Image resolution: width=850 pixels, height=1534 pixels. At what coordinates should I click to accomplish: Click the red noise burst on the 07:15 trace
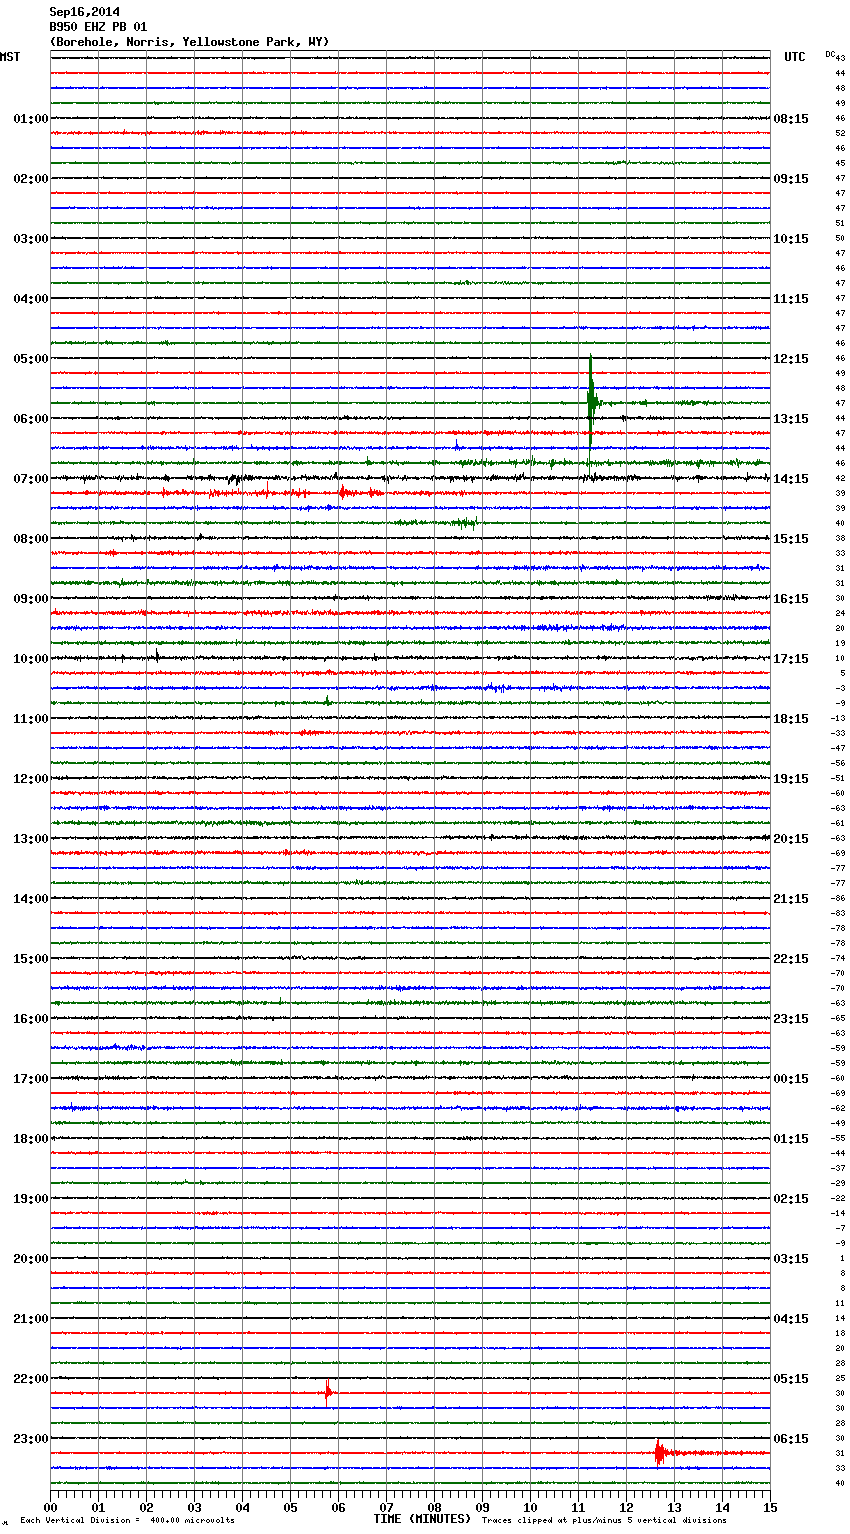(x=343, y=492)
